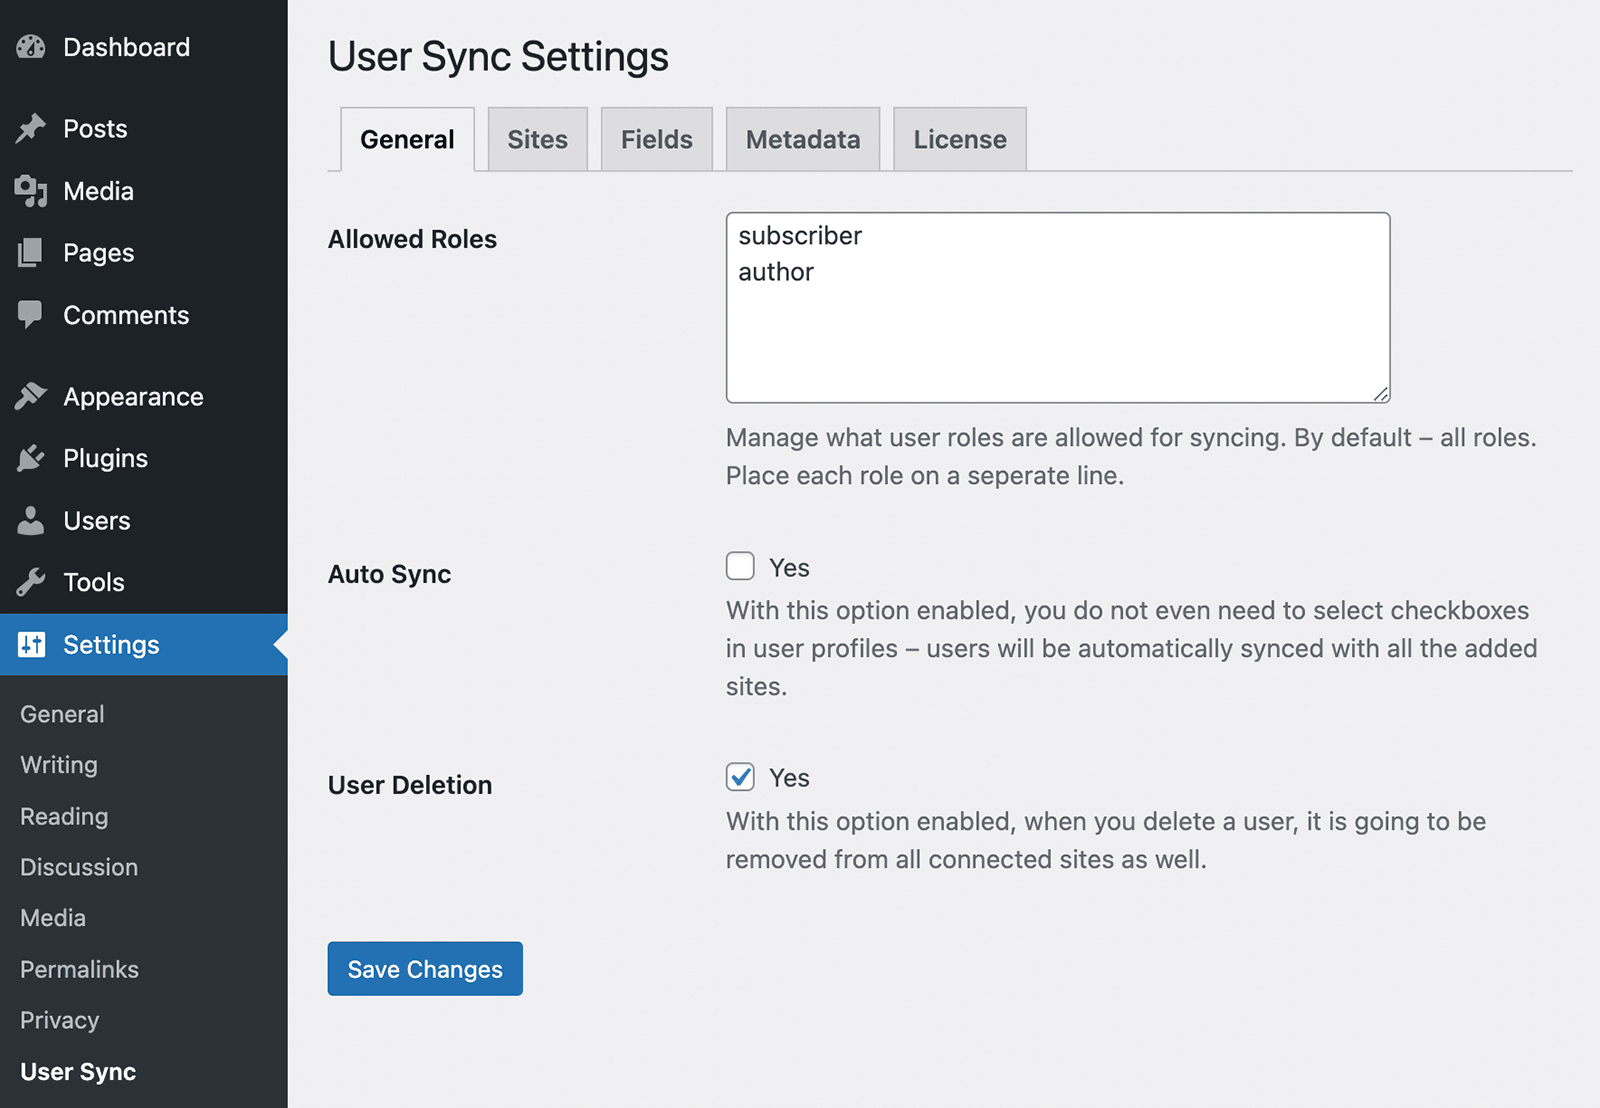Click the Pages stacked-sheets icon
This screenshot has width=1600, height=1108.
click(x=31, y=253)
